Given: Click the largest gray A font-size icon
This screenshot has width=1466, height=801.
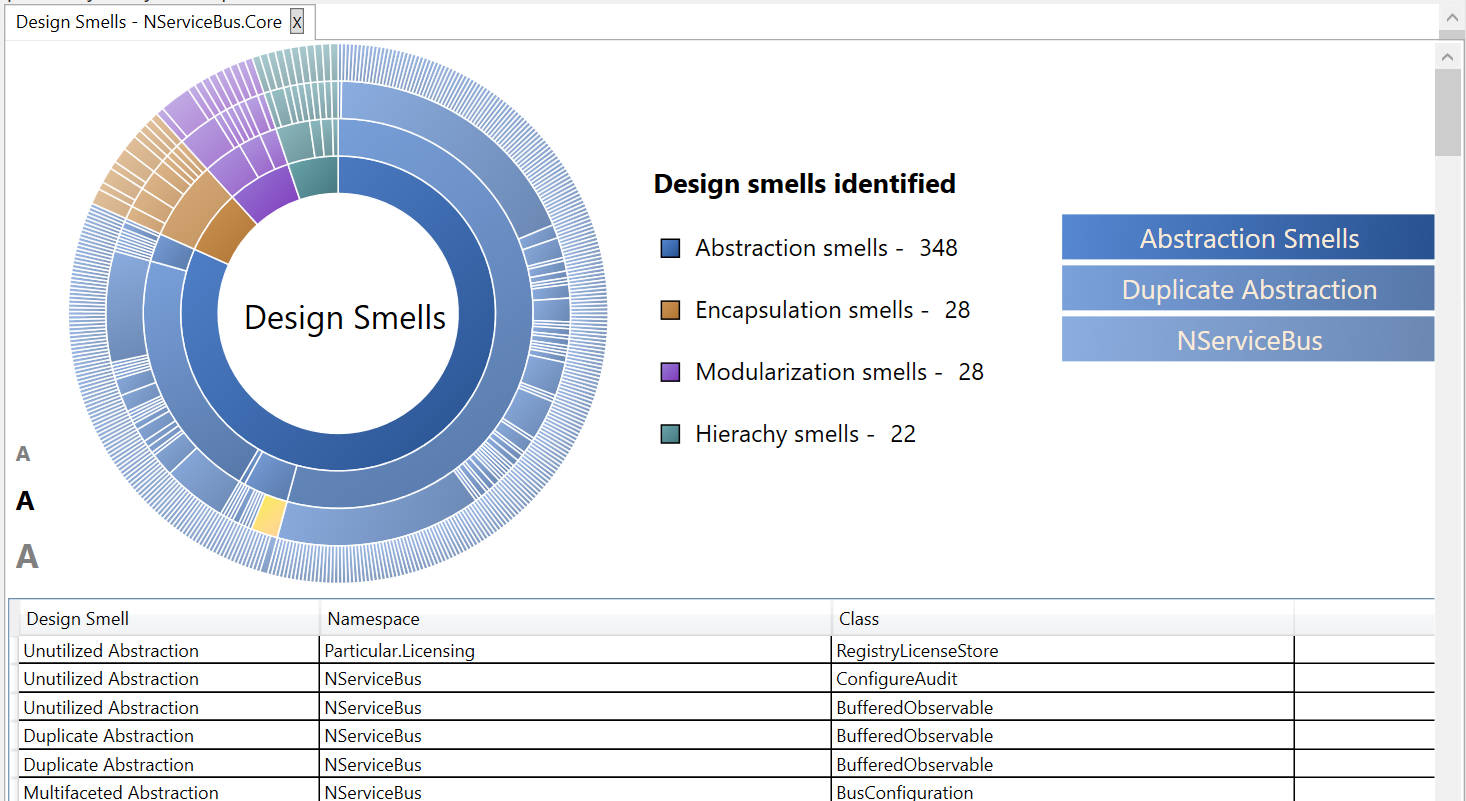Looking at the screenshot, I should click(27, 556).
